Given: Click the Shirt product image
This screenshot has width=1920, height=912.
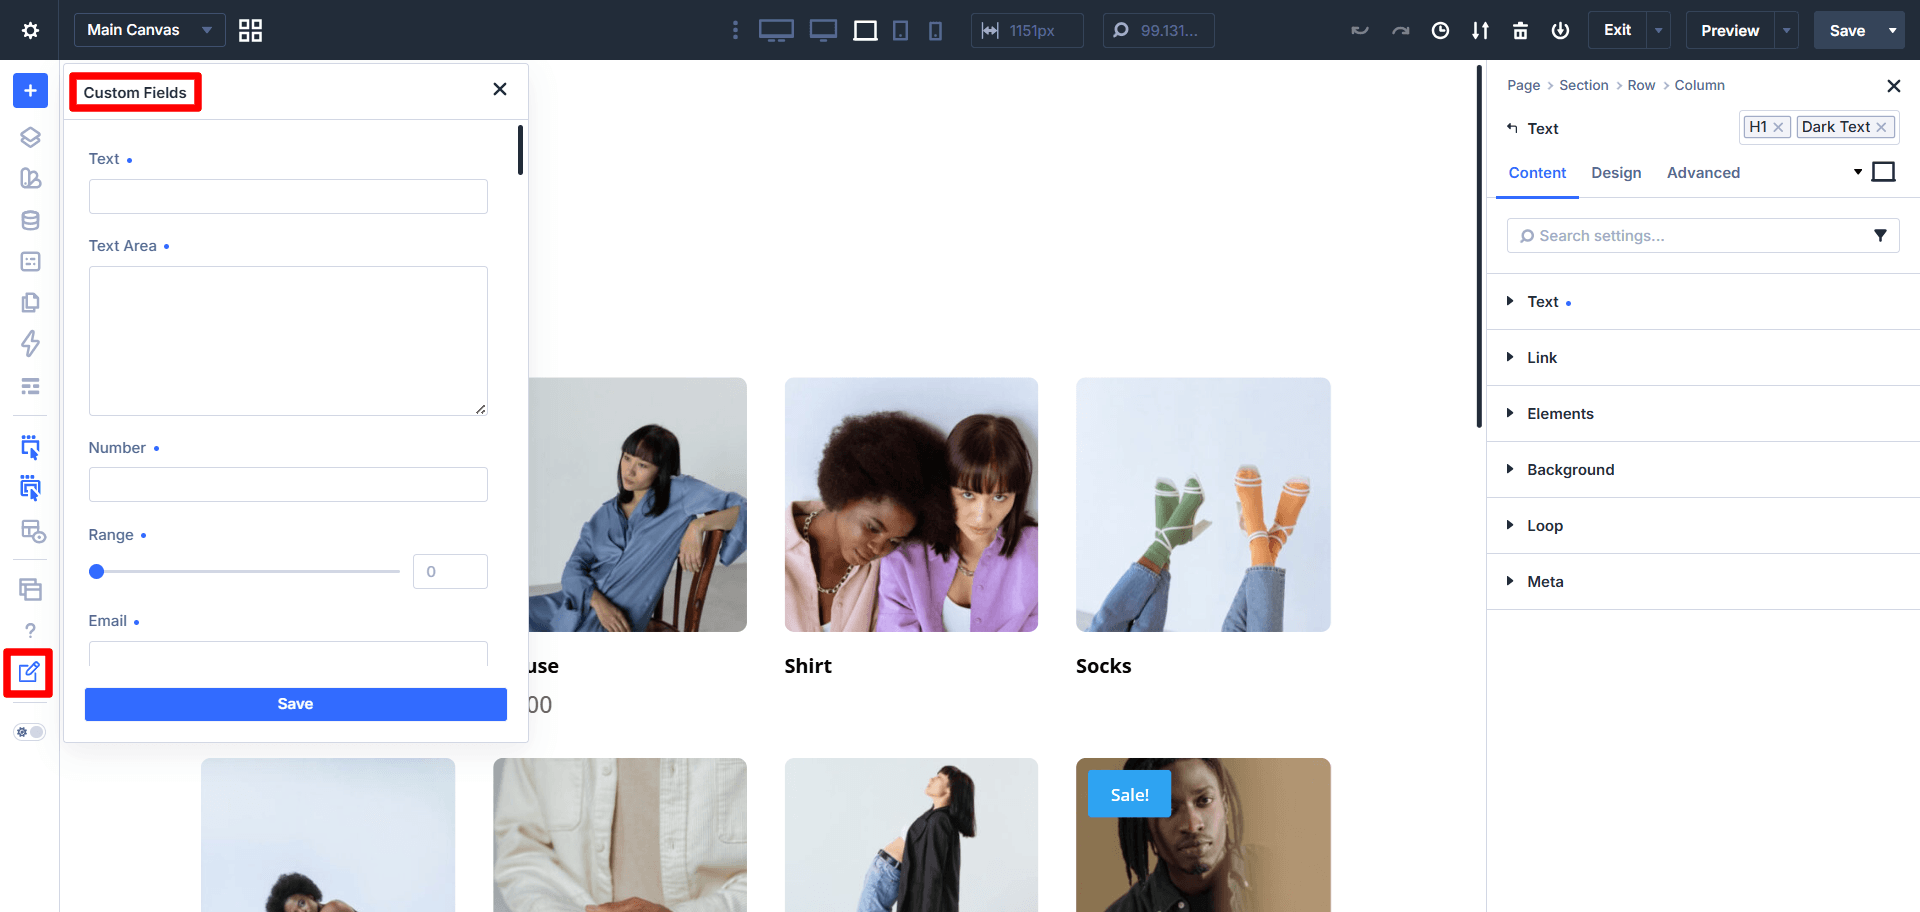Looking at the screenshot, I should click(x=911, y=505).
